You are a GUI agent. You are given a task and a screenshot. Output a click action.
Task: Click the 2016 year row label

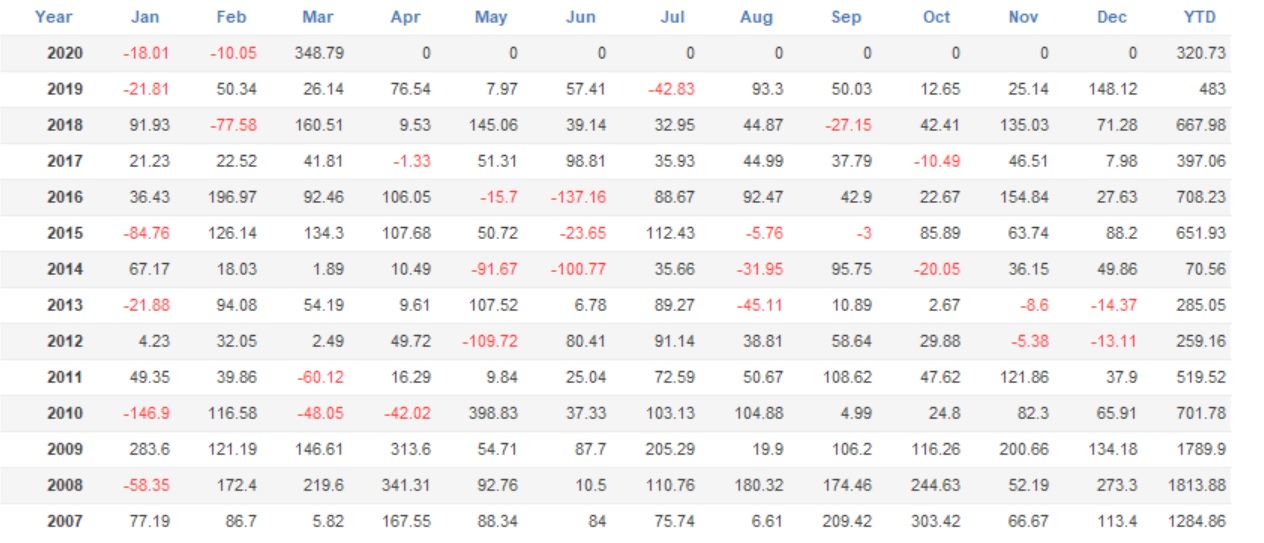(65, 197)
